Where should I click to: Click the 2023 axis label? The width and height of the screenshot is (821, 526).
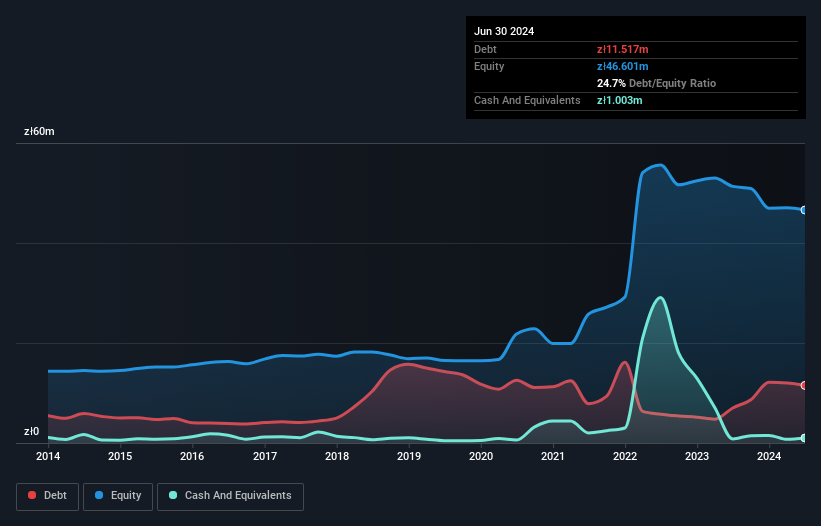pyautogui.click(x=697, y=456)
